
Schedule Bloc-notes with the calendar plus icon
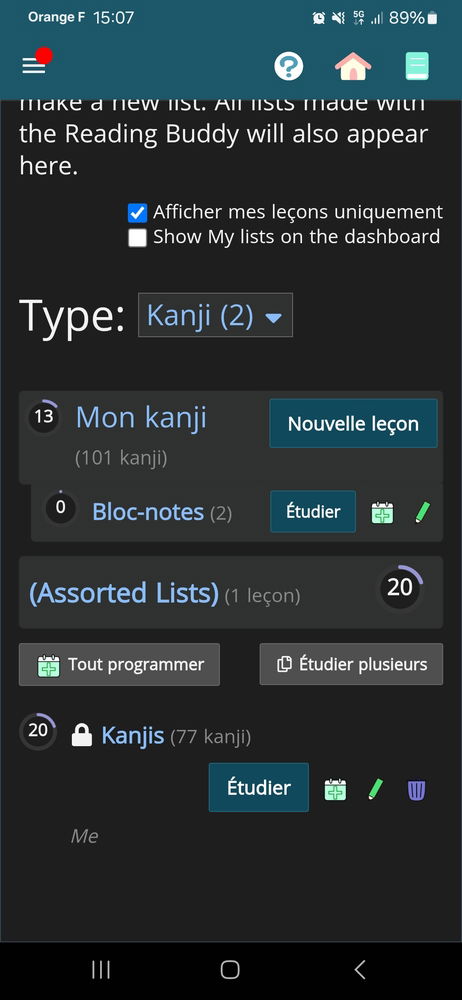pos(382,512)
